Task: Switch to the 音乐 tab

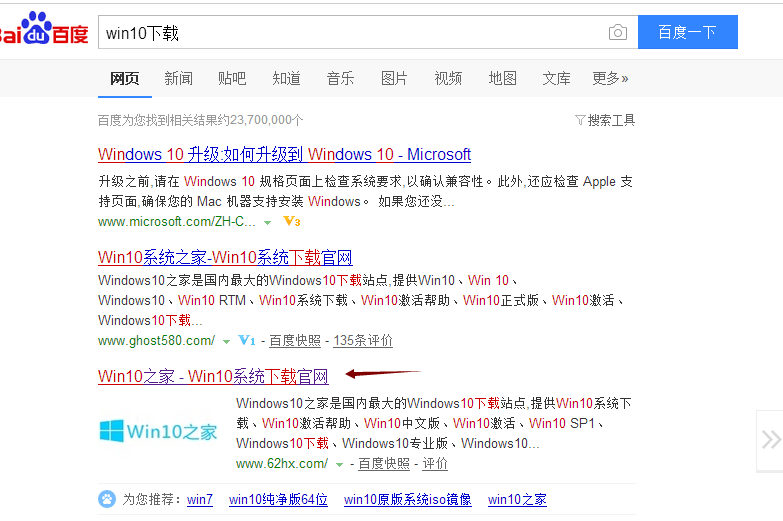Action: tap(340, 78)
